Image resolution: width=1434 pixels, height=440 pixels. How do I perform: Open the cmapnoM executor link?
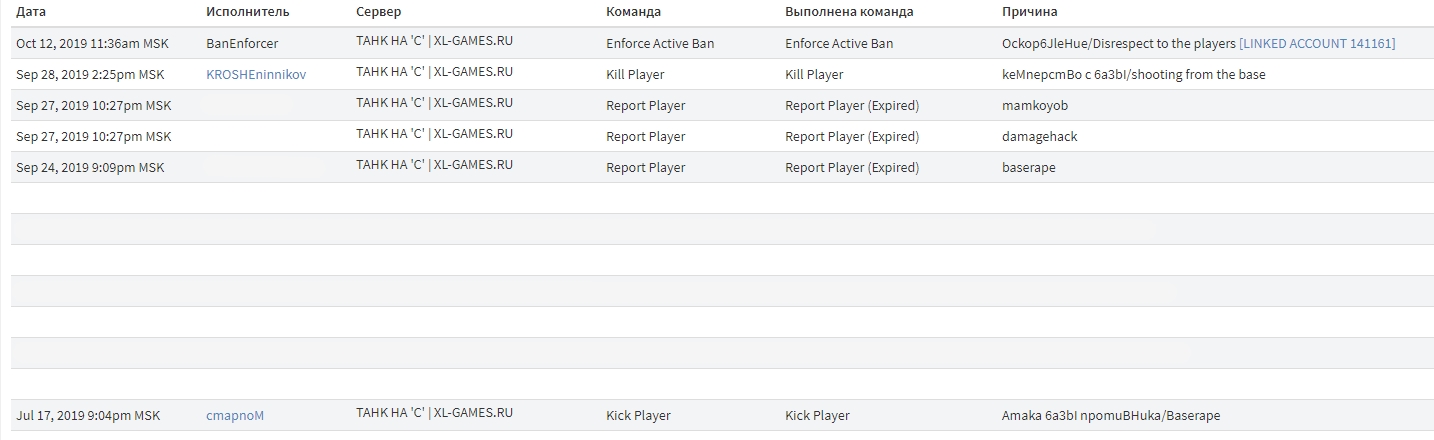pyautogui.click(x=235, y=416)
